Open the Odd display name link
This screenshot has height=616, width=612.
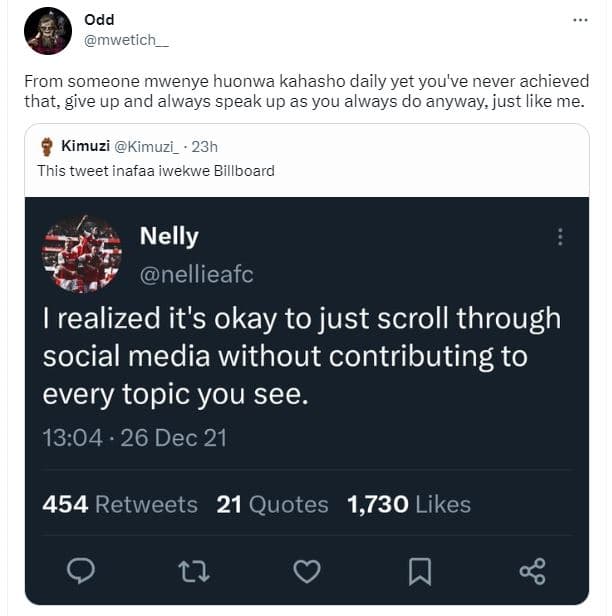click(x=99, y=20)
